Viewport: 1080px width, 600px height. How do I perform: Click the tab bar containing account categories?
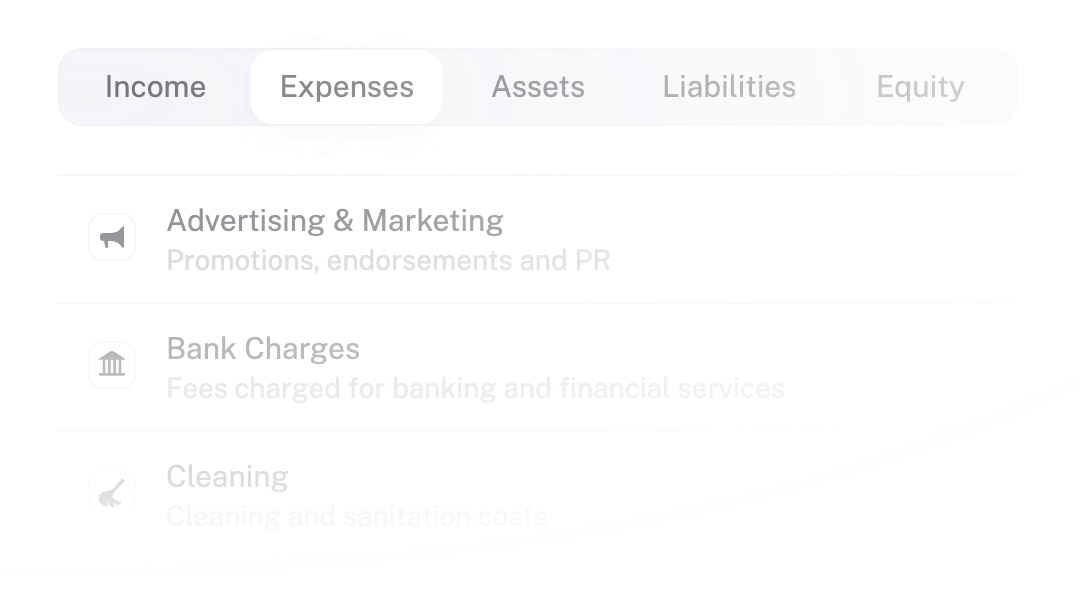[x=538, y=87]
